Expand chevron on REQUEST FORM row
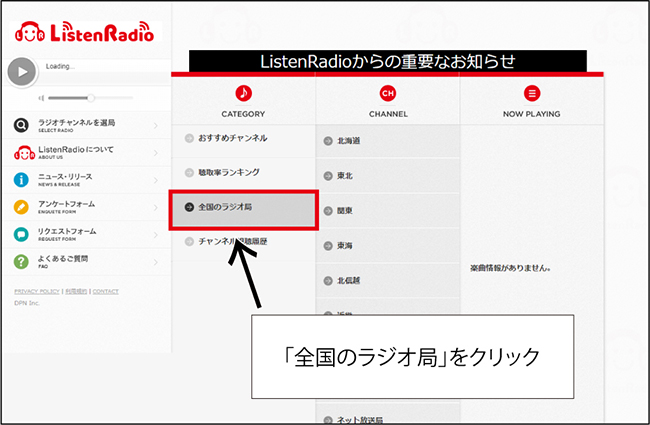 (156, 235)
